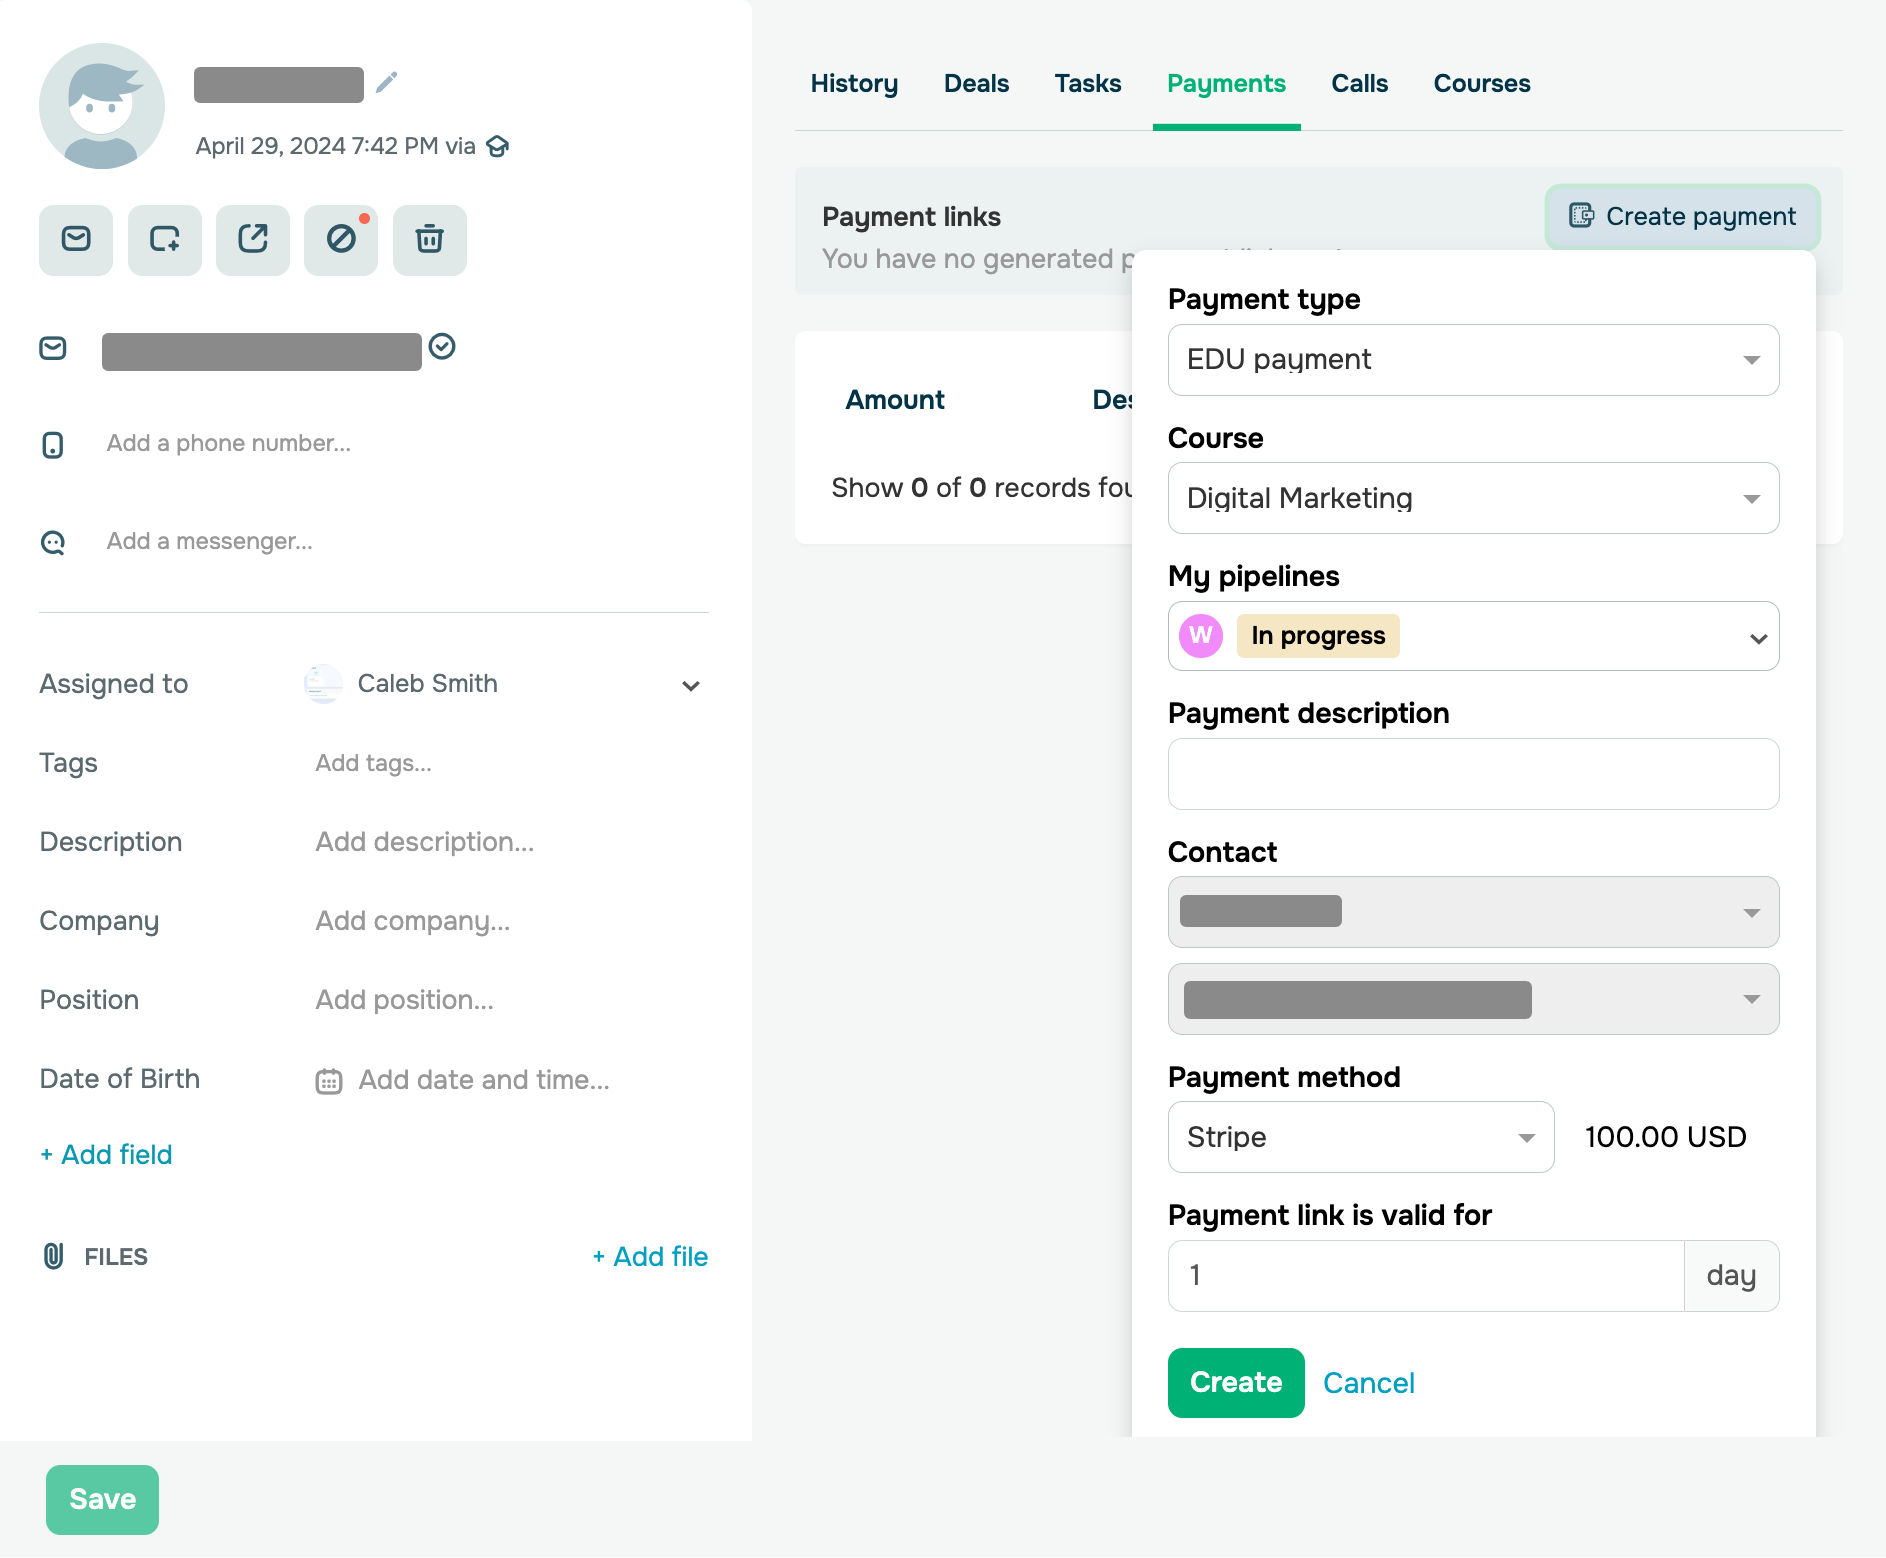Screen dimensions: 1886x1558
Task: Open the Payment type dropdown
Action: pos(1472,360)
